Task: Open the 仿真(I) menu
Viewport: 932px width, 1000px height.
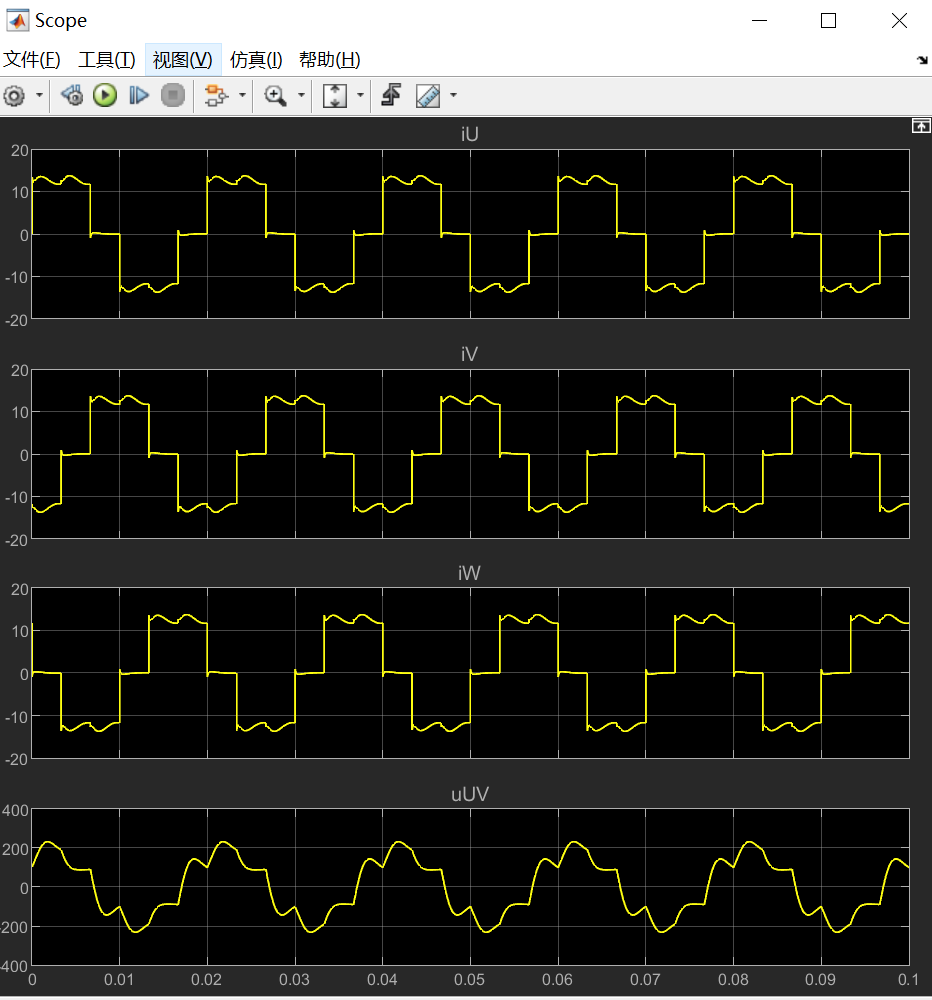Action: coord(256,60)
